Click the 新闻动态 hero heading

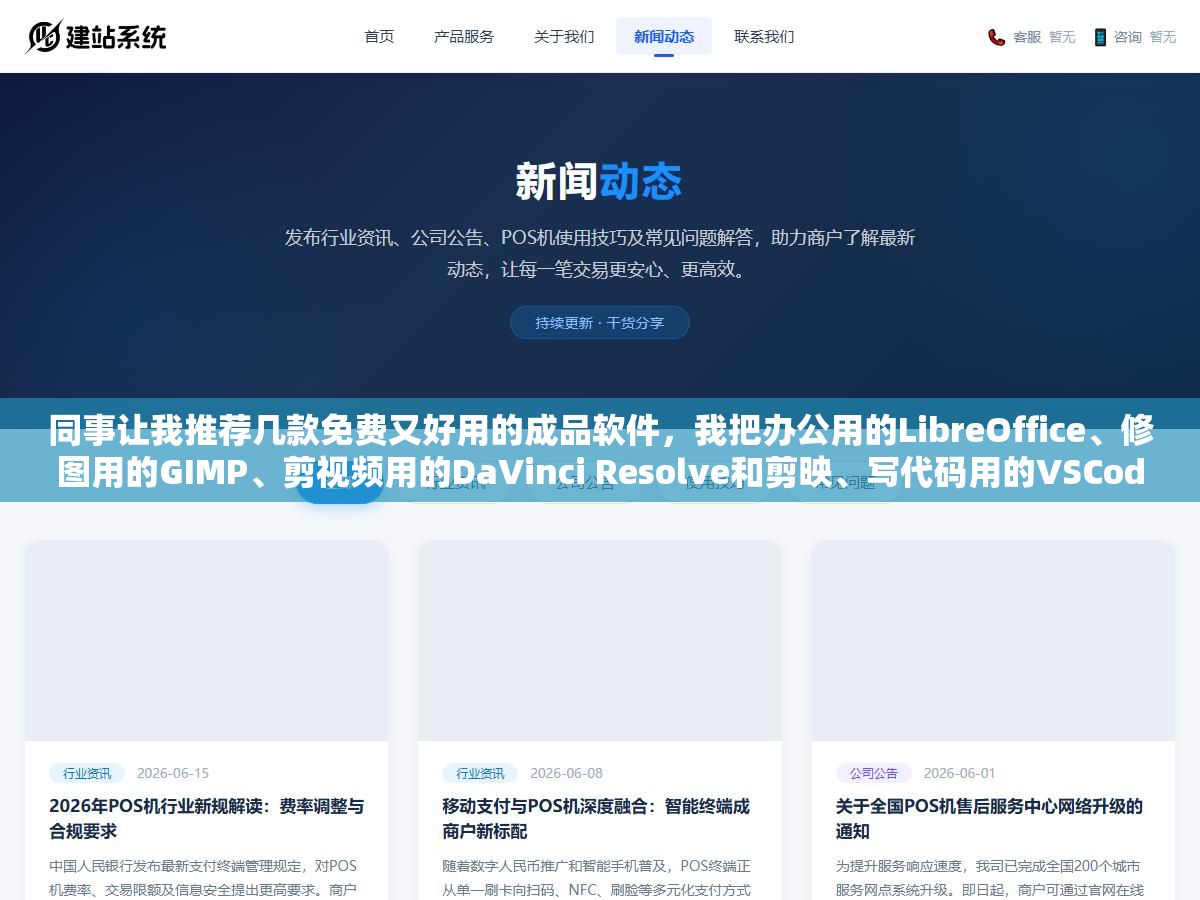[599, 182]
